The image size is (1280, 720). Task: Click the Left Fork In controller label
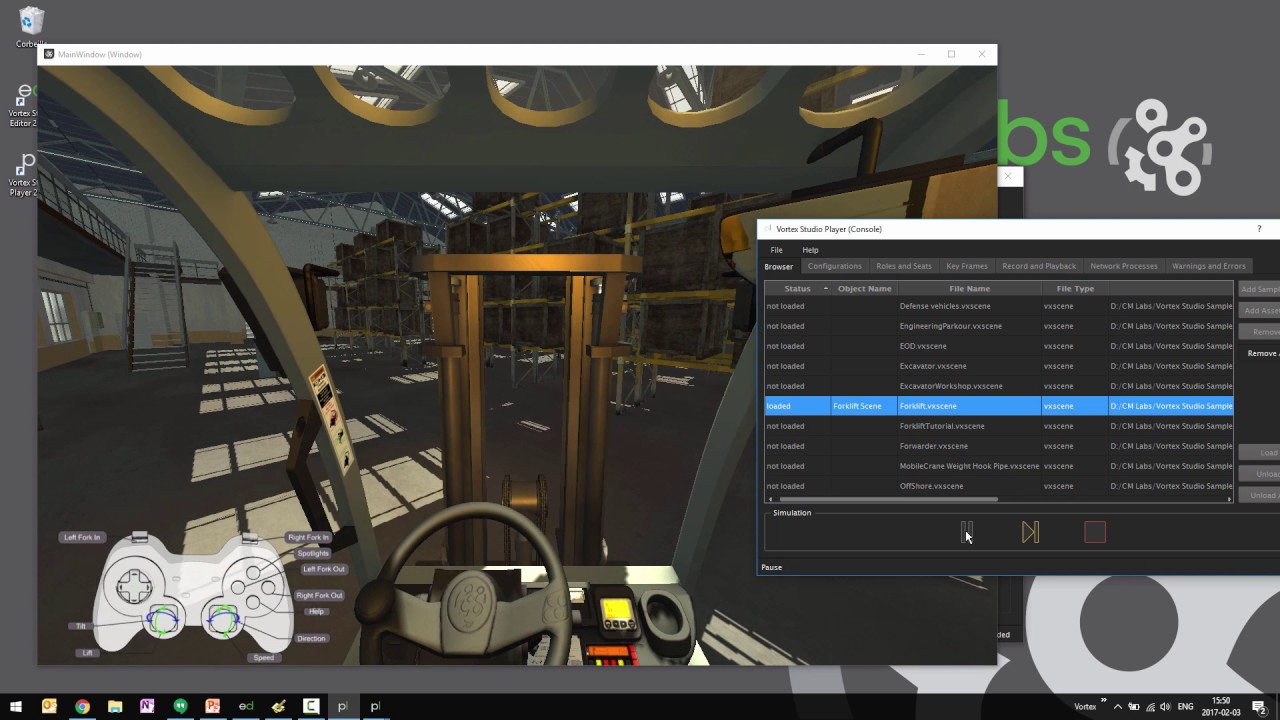[82, 537]
